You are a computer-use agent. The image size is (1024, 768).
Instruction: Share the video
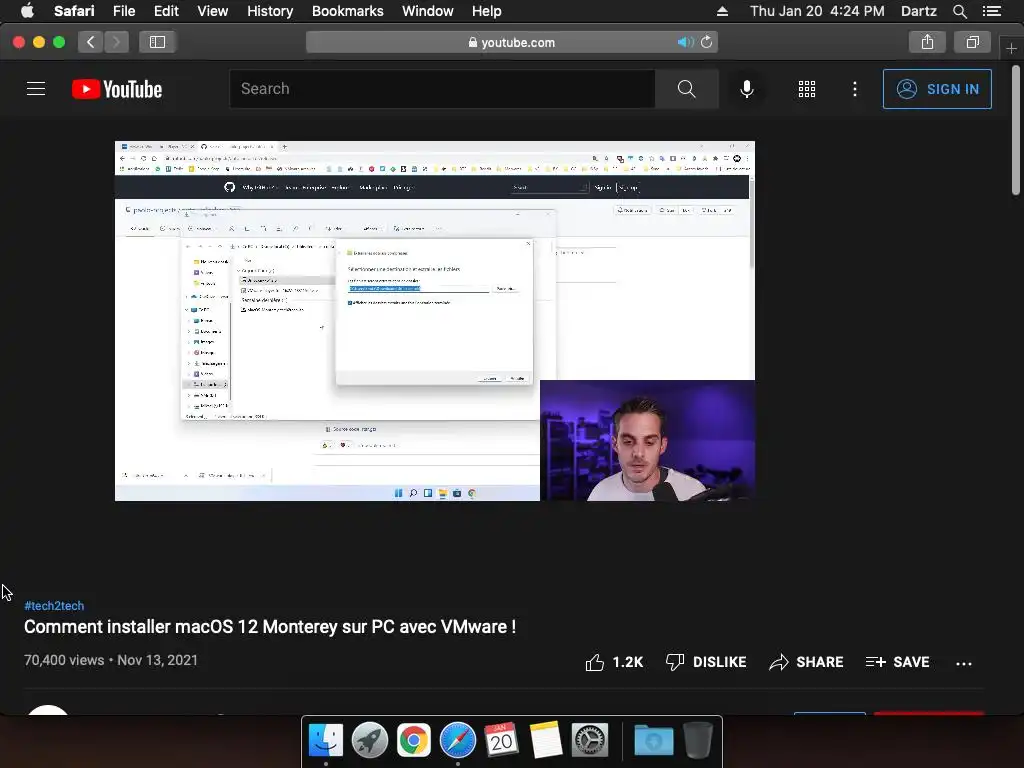[x=806, y=662]
